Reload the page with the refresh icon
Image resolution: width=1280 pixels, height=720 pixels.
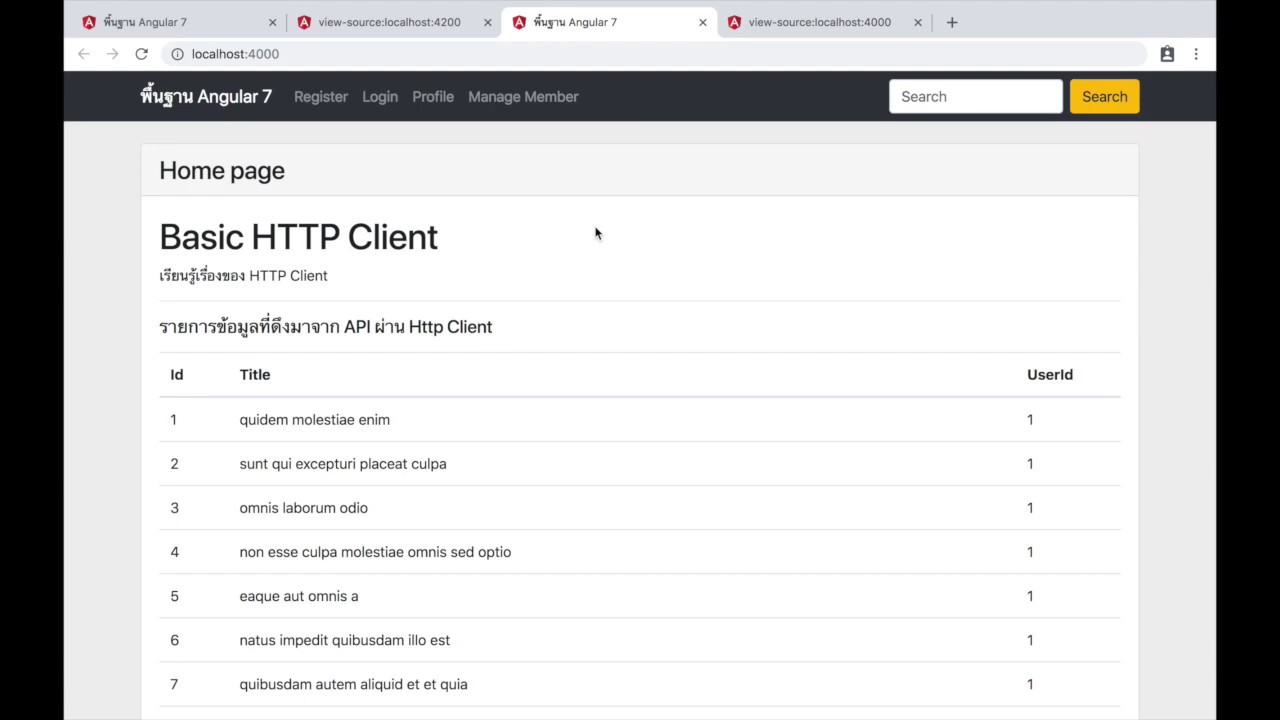pyautogui.click(x=141, y=54)
